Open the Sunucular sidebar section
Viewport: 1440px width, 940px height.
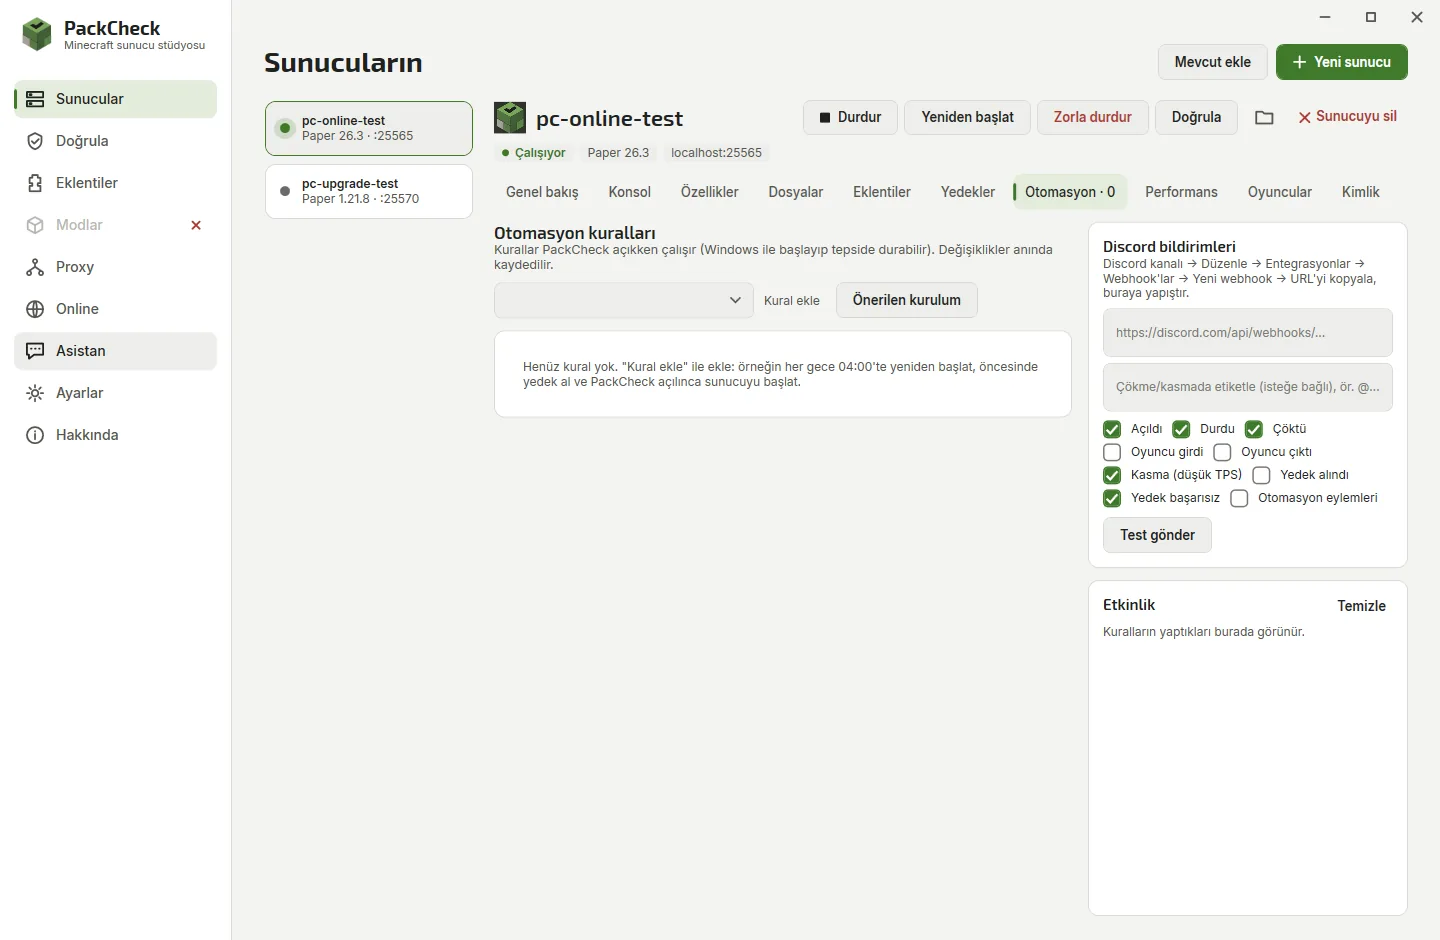(116, 99)
